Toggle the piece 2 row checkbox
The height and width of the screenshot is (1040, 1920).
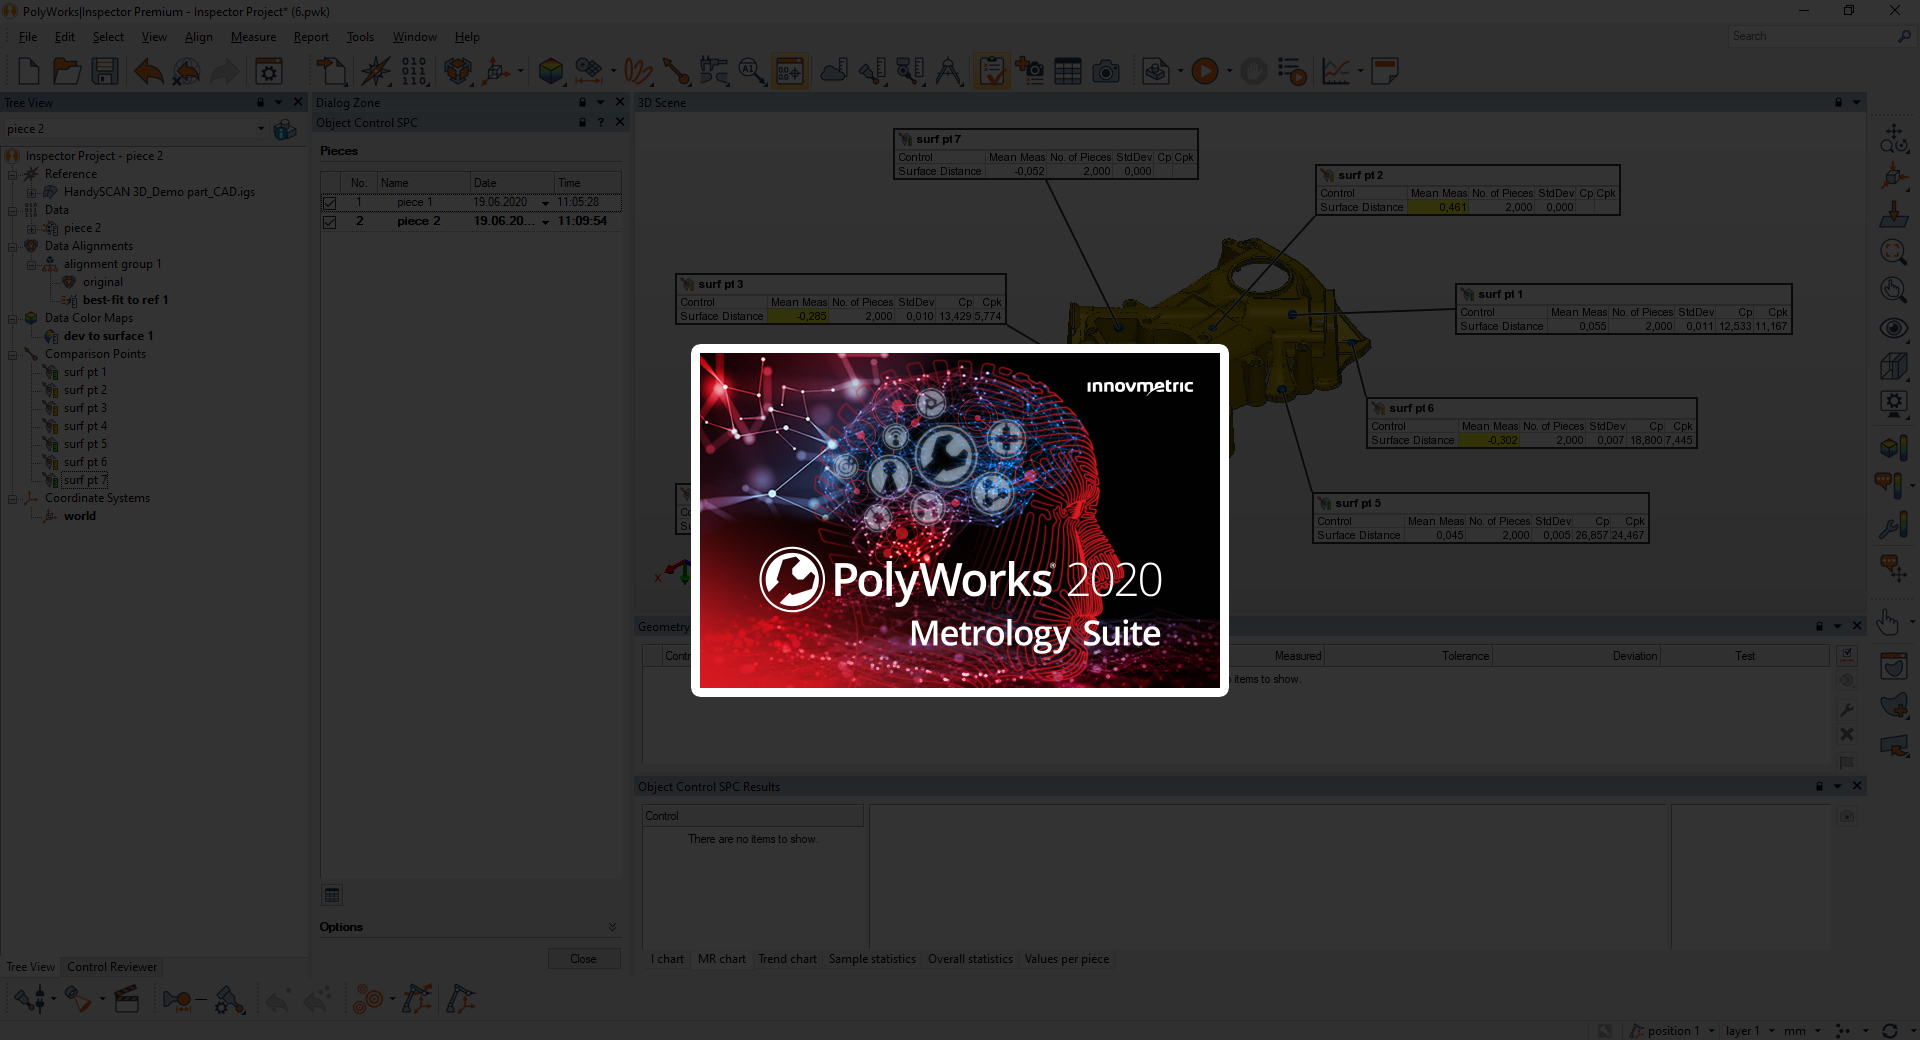329,222
